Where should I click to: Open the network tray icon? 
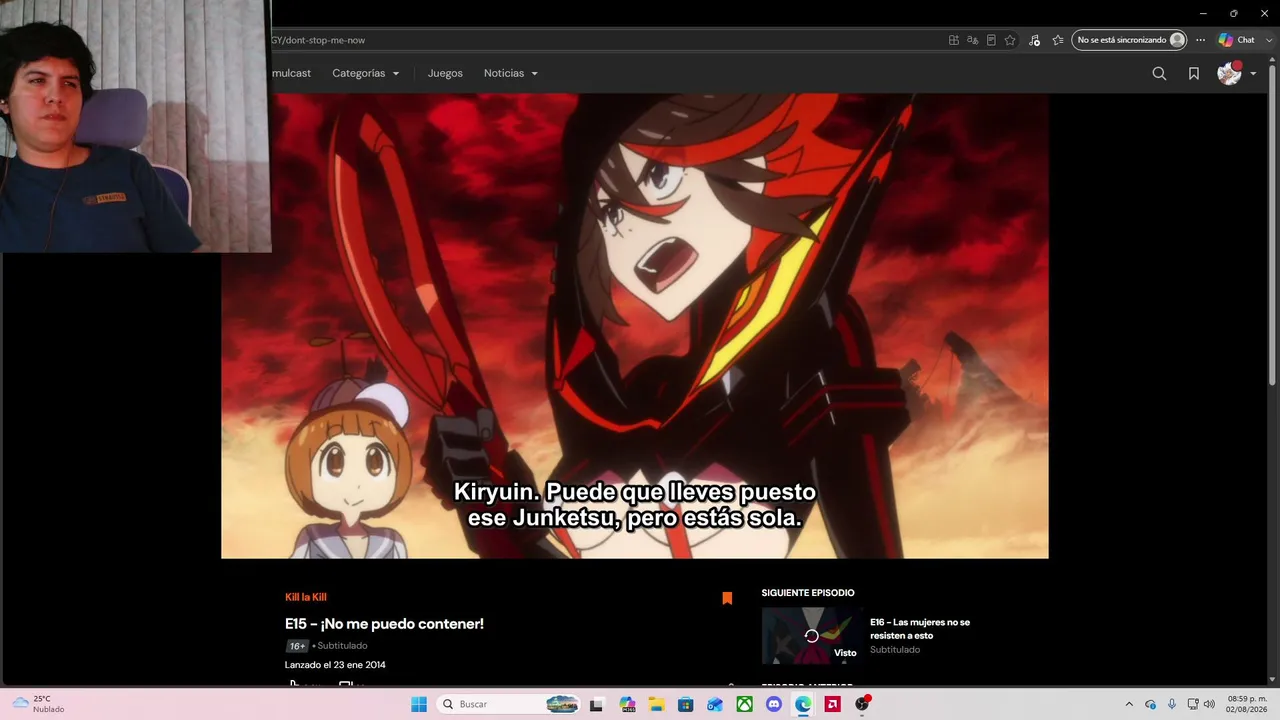[1193, 704]
